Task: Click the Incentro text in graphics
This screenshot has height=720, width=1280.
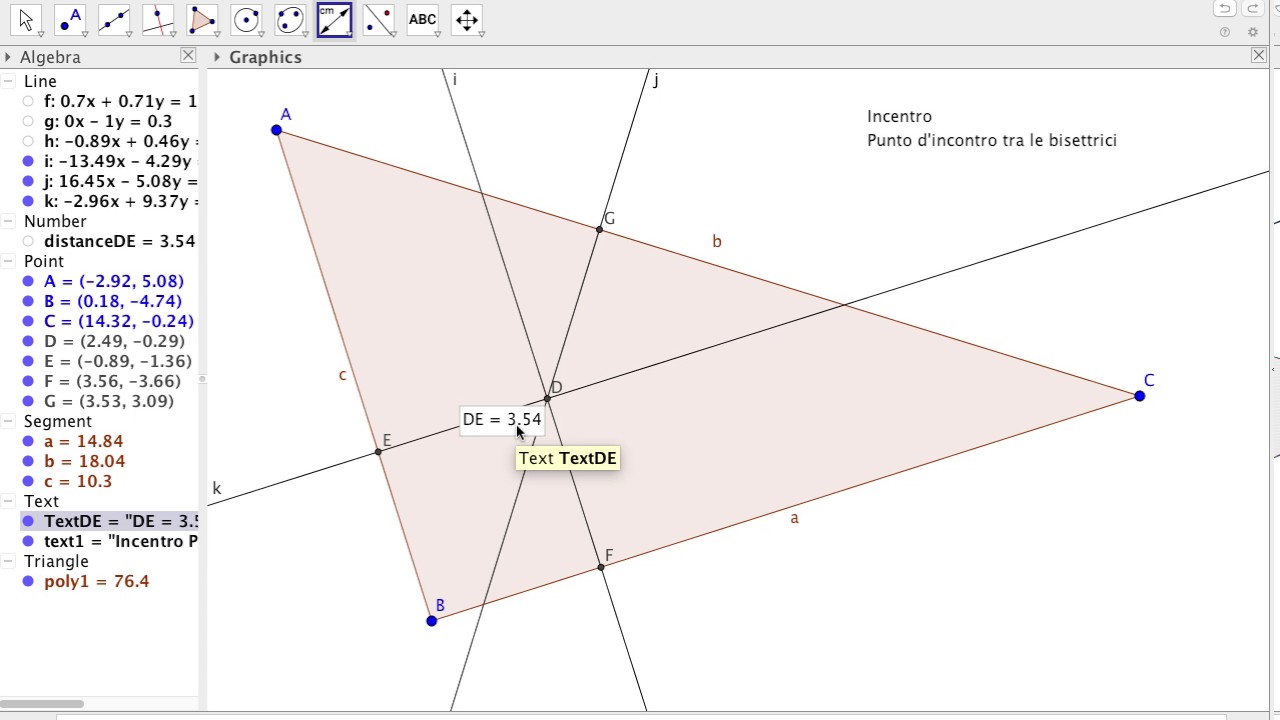Action: point(899,116)
